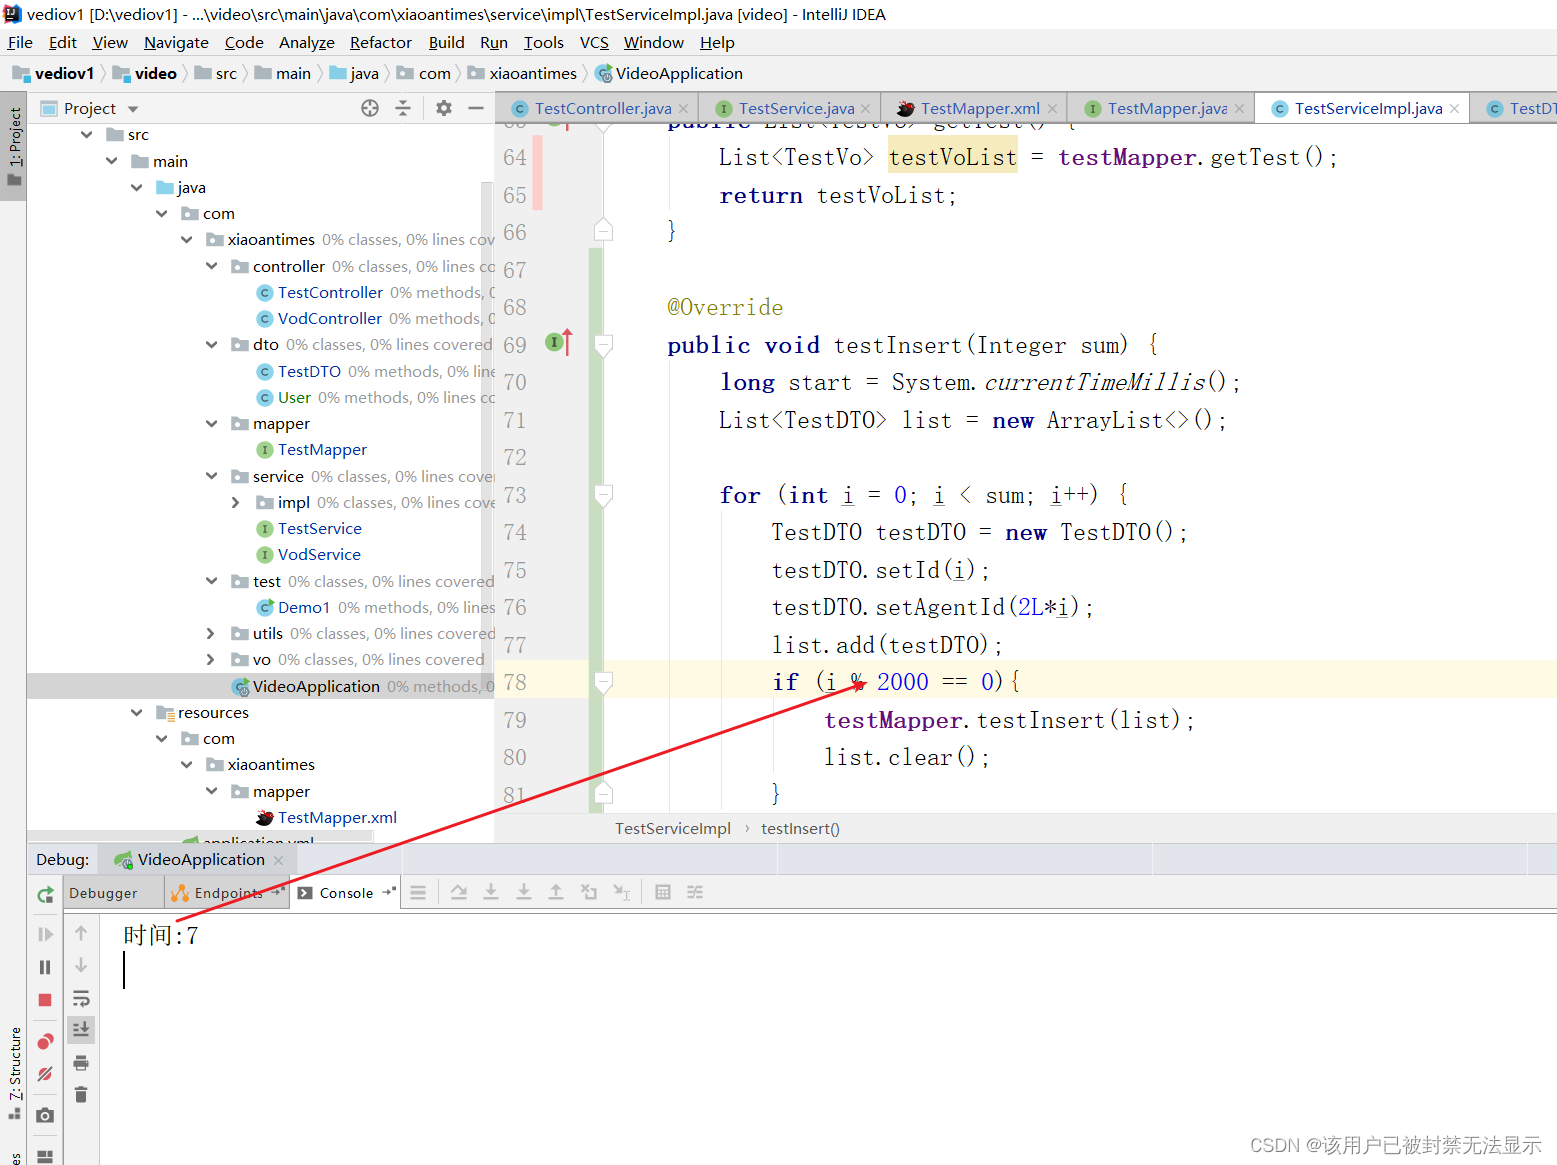This screenshot has height=1165, width=1557.
Task: Click the Rerun VideoApplication debug icon
Action: point(45,894)
